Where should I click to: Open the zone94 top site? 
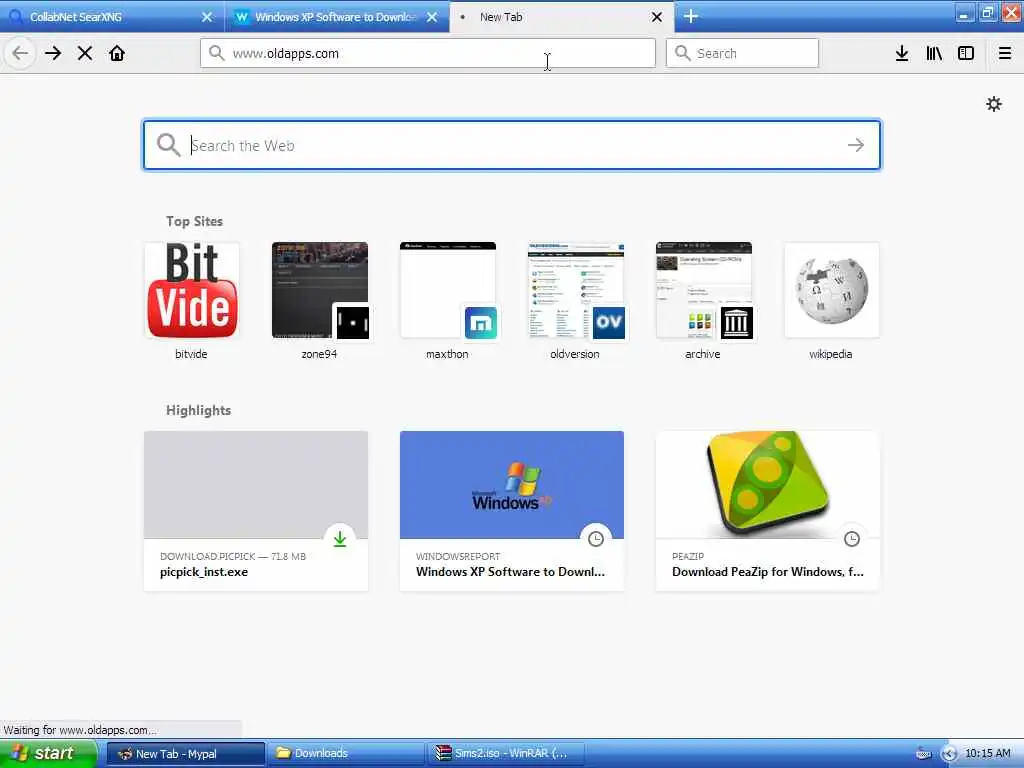(x=319, y=301)
